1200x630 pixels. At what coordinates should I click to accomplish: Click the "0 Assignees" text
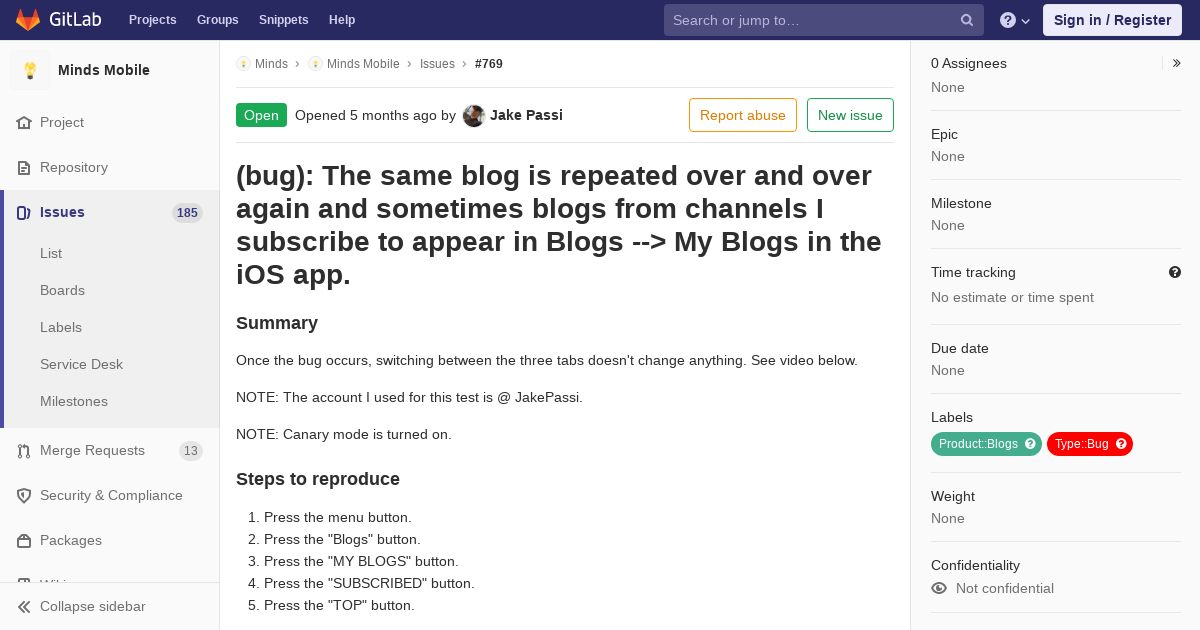coord(969,63)
